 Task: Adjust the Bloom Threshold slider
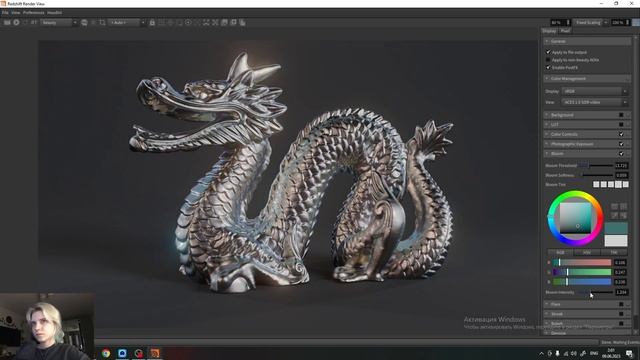click(x=596, y=166)
